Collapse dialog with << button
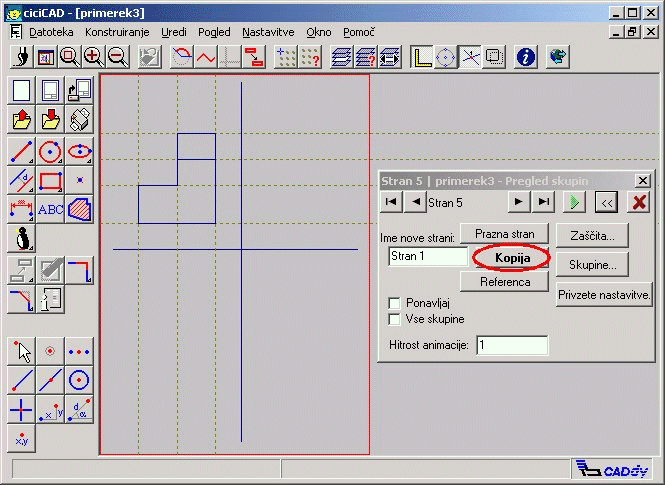Image resolution: width=665 pixels, height=485 pixels. pyautogui.click(x=606, y=202)
